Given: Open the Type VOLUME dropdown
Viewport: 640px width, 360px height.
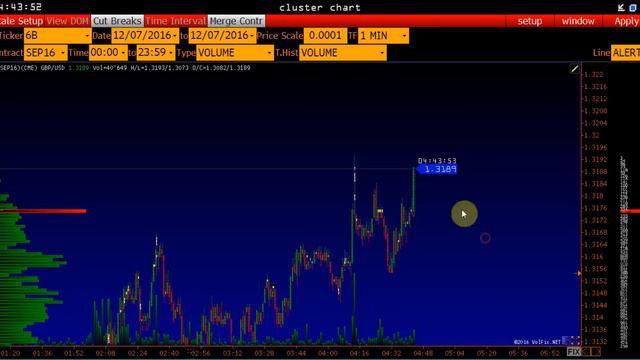Looking at the screenshot, I should click(235, 53).
